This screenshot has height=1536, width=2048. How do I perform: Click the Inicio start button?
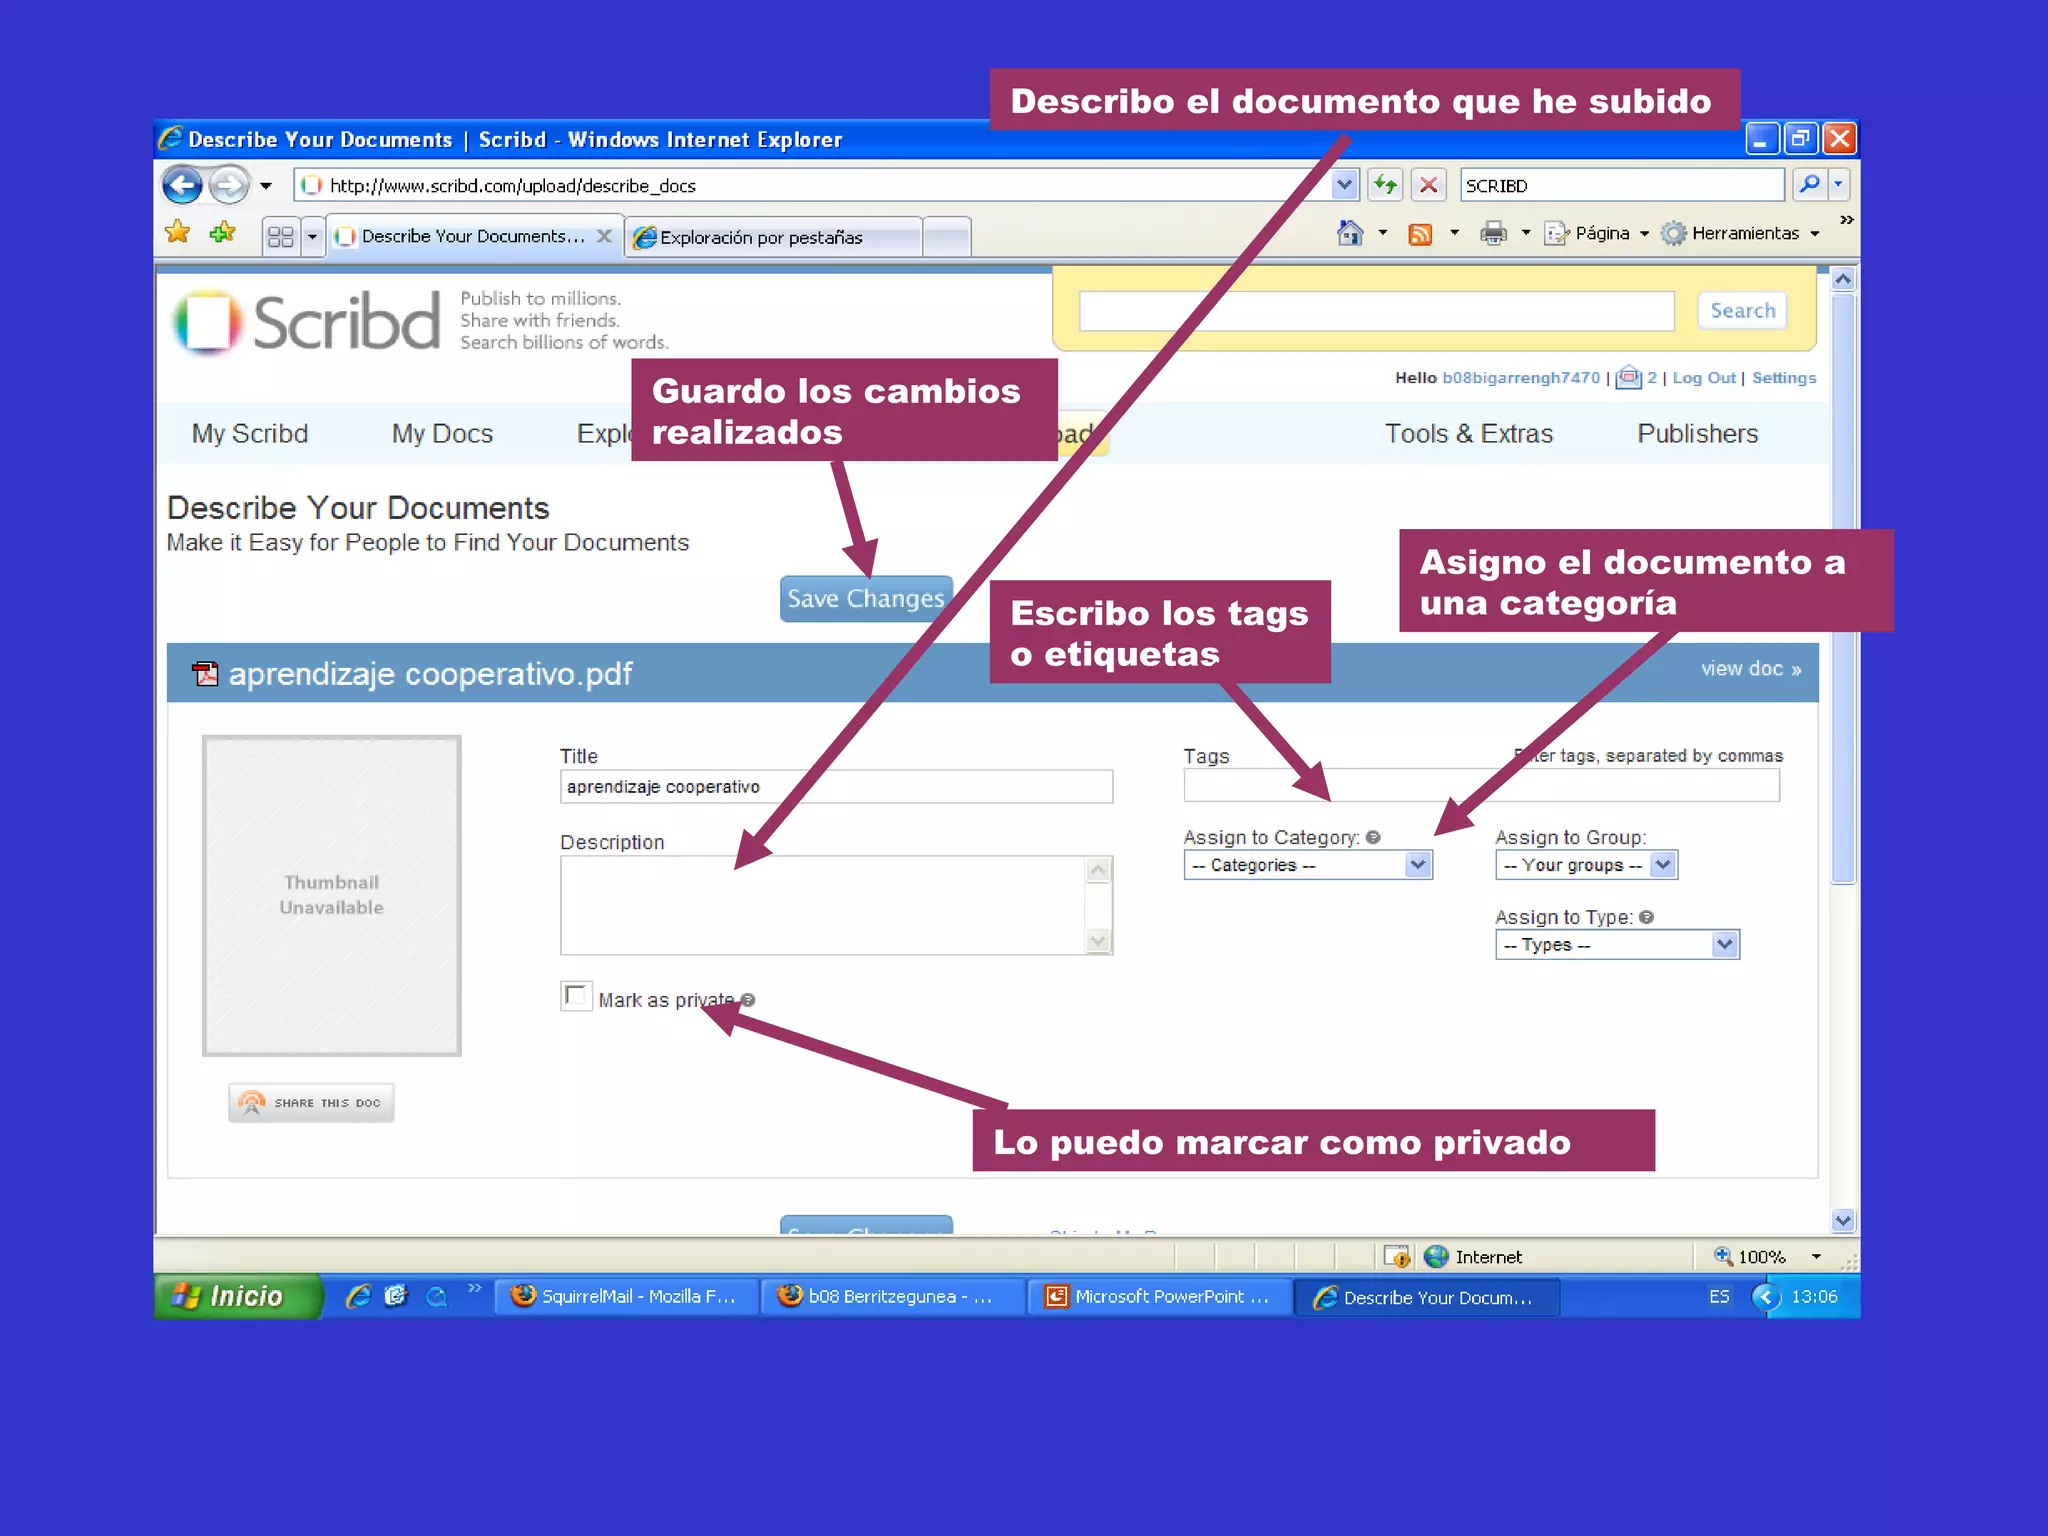pos(237,1296)
